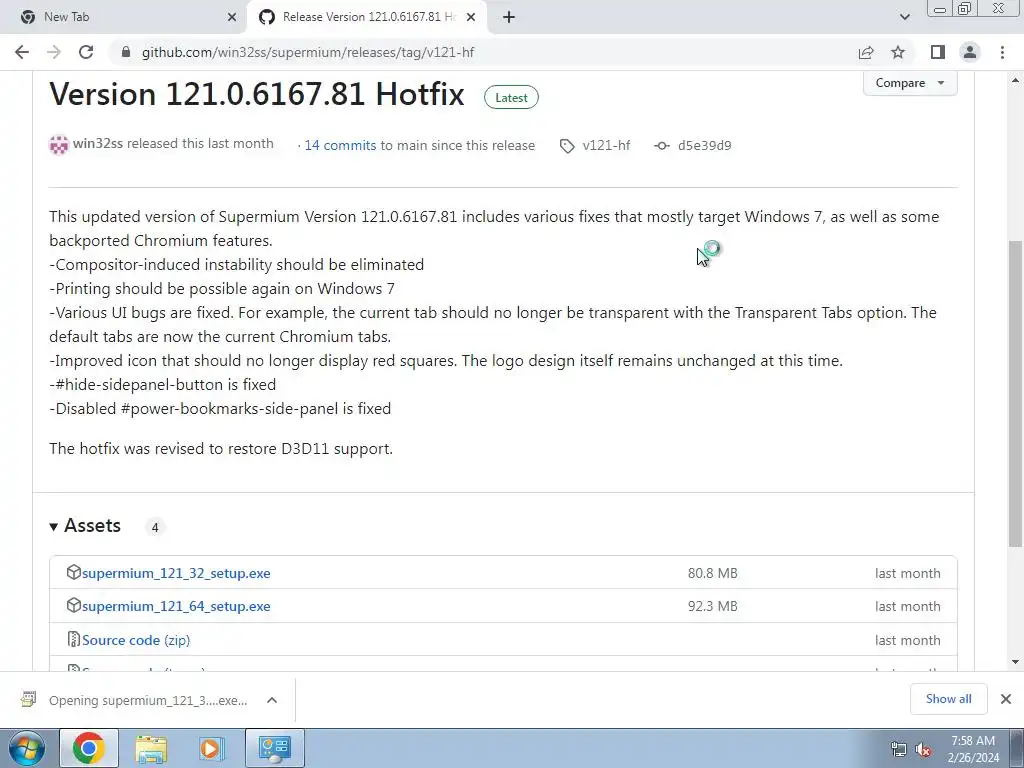This screenshot has width=1024, height=768.
Task: Switch to the New Tab tab
Action: pos(124,17)
